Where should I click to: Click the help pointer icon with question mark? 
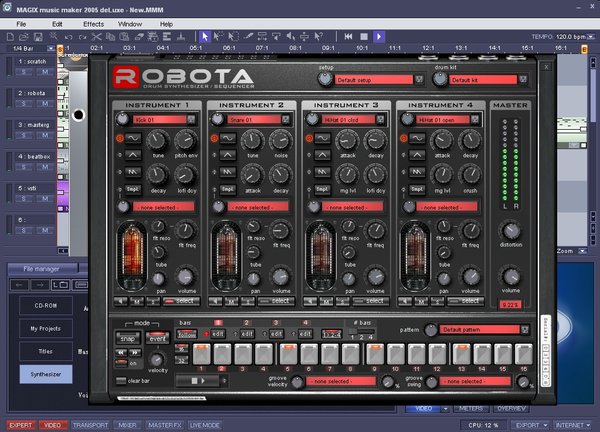click(x=318, y=37)
